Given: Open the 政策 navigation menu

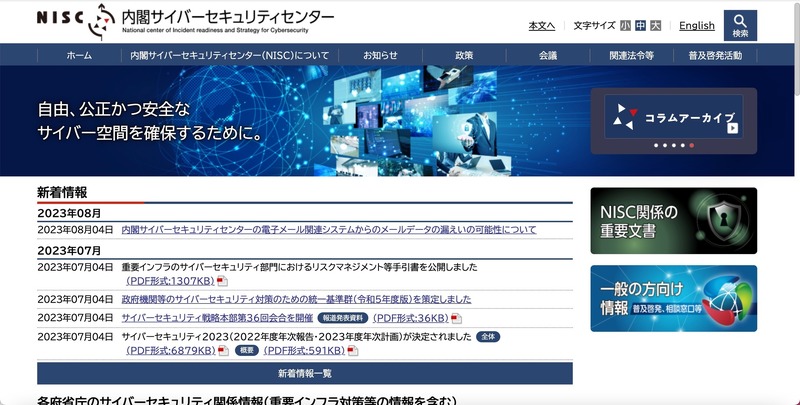Looking at the screenshot, I should tap(464, 56).
